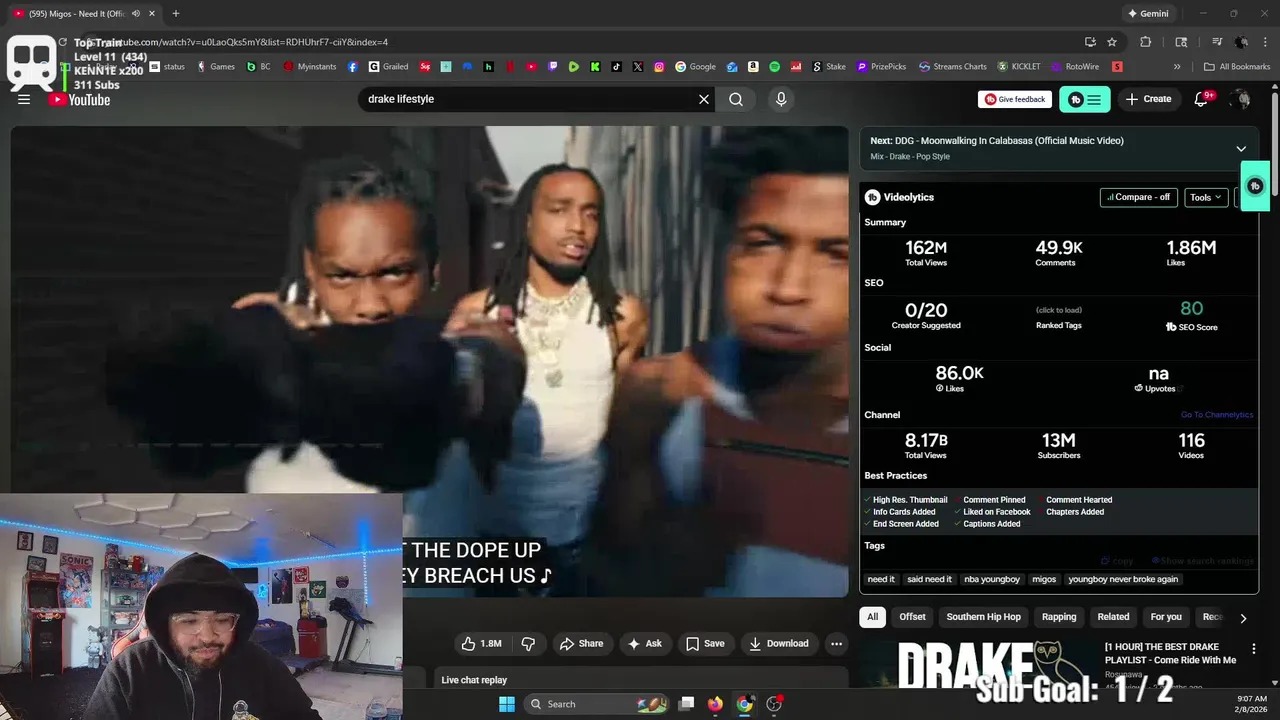Open the account avatar menu
Screen dimensions: 1280x720
pos(1241,99)
